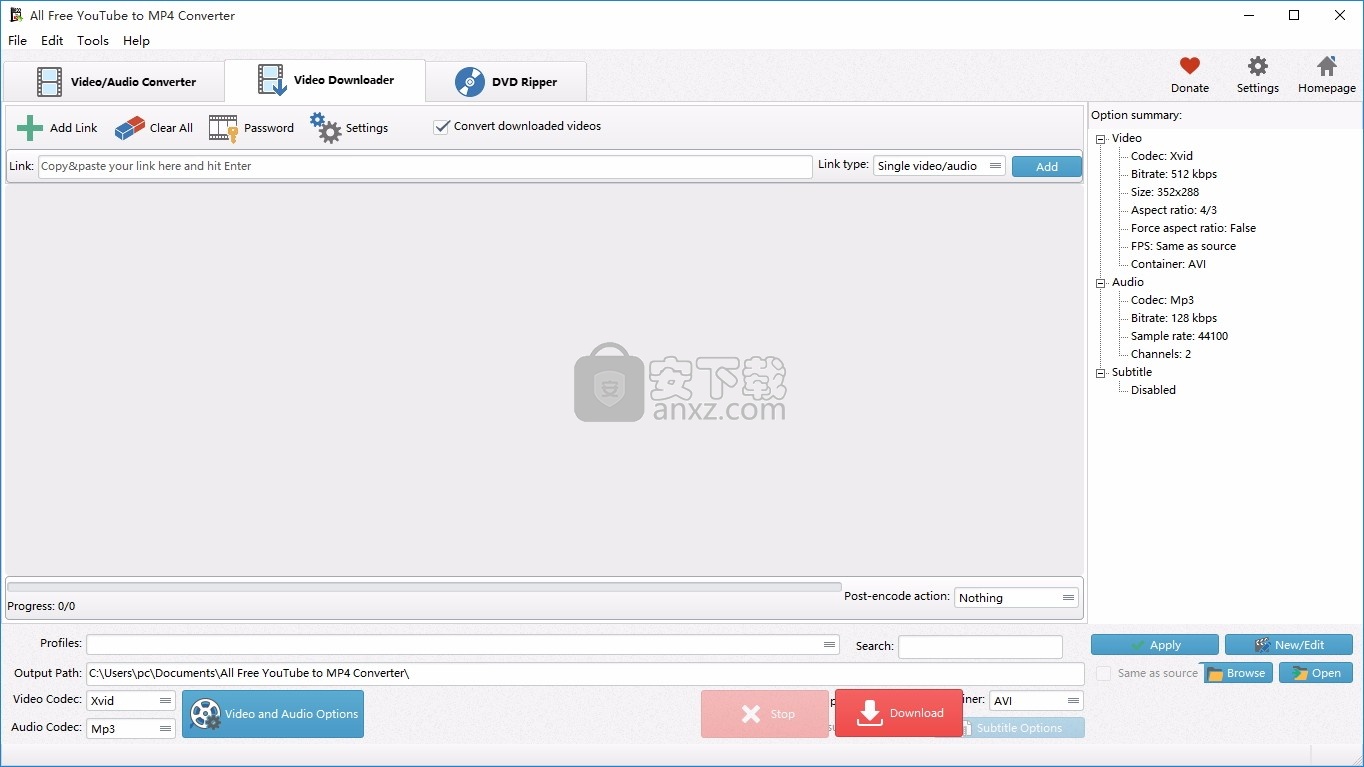This screenshot has width=1364, height=767.
Task: Select 'Codec: Xvid' tree row
Action: (x=1162, y=156)
